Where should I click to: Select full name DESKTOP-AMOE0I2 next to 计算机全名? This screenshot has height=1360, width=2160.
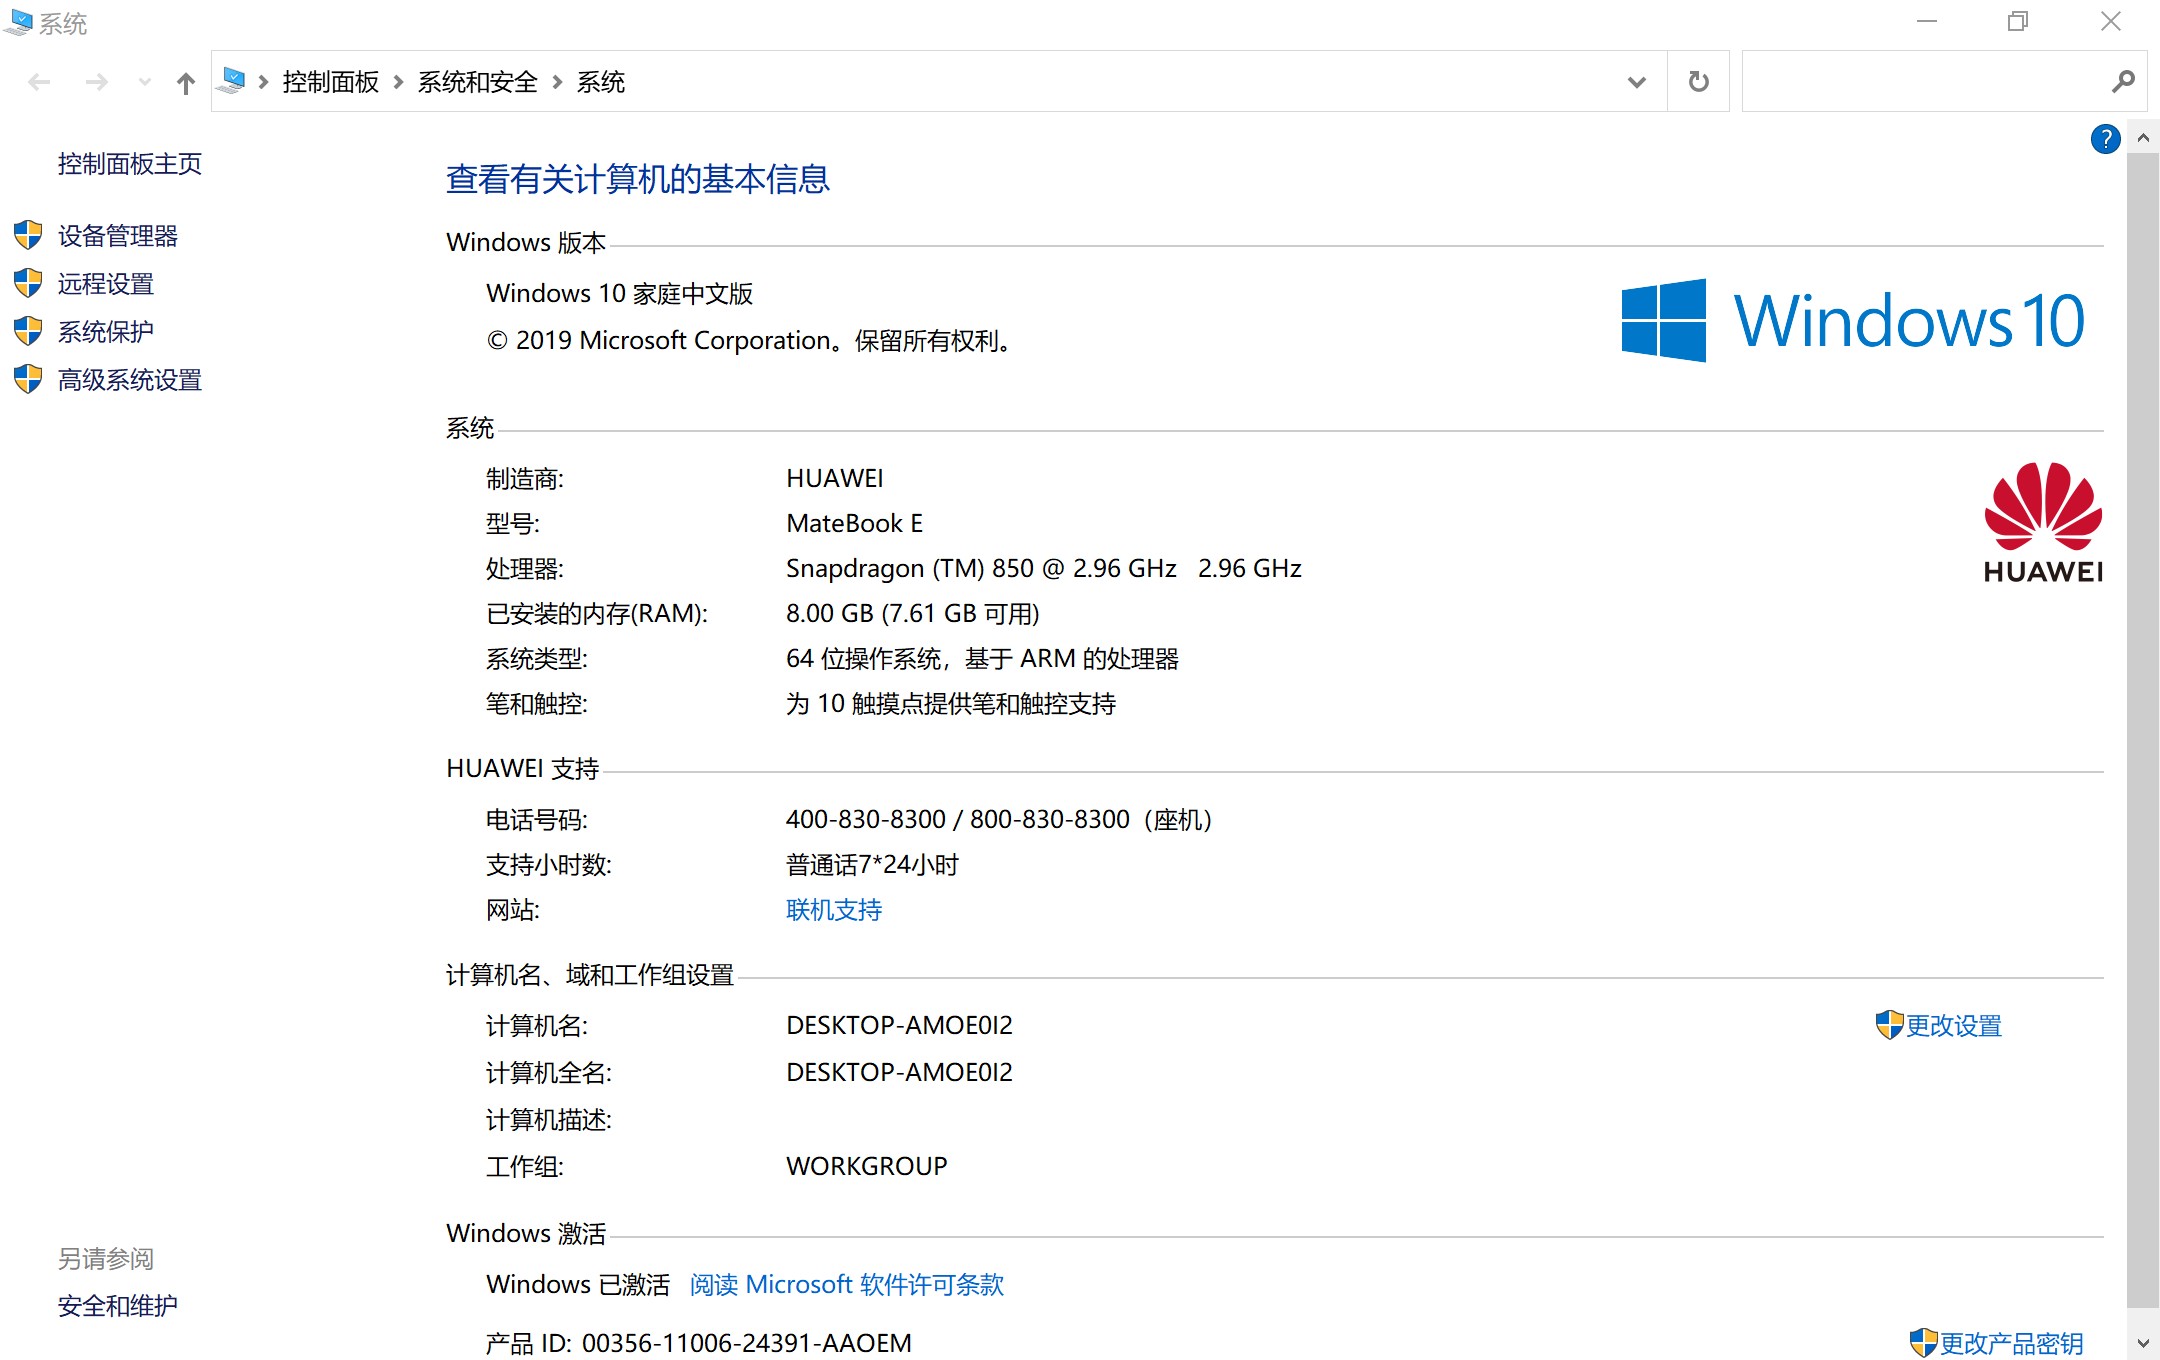[899, 1073]
